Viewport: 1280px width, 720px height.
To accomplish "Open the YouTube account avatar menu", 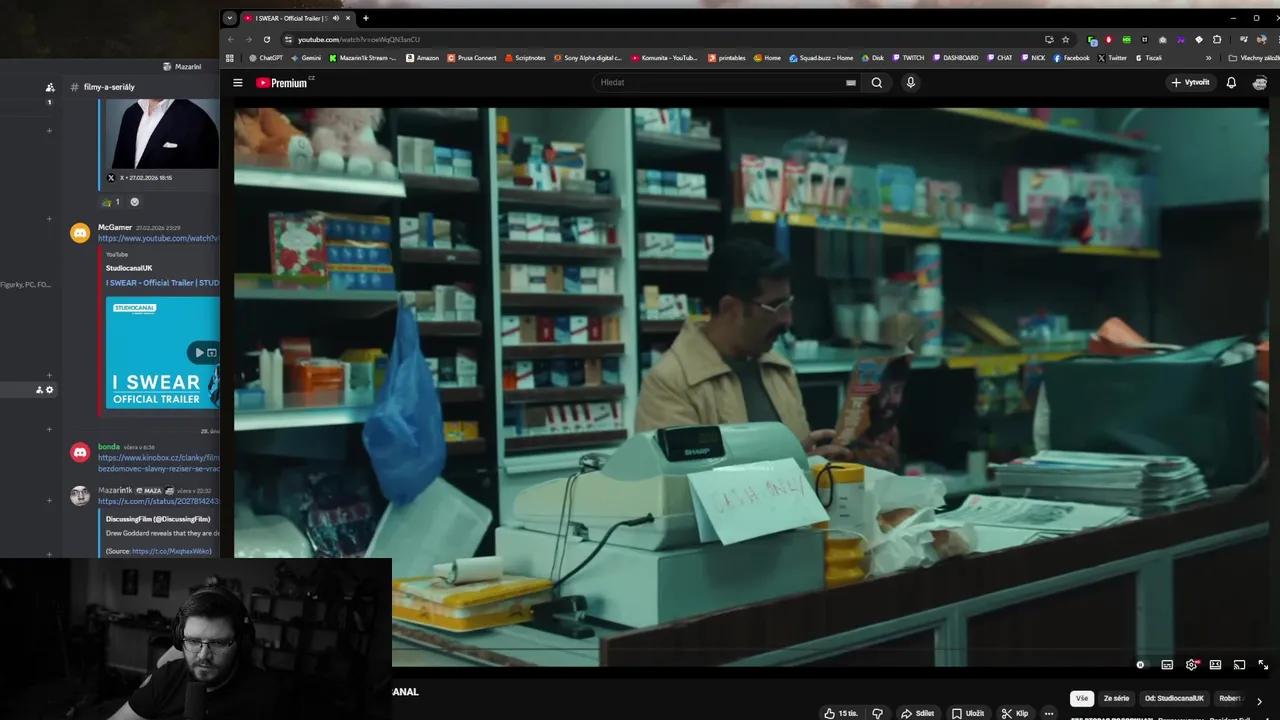I will pyautogui.click(x=1261, y=83).
